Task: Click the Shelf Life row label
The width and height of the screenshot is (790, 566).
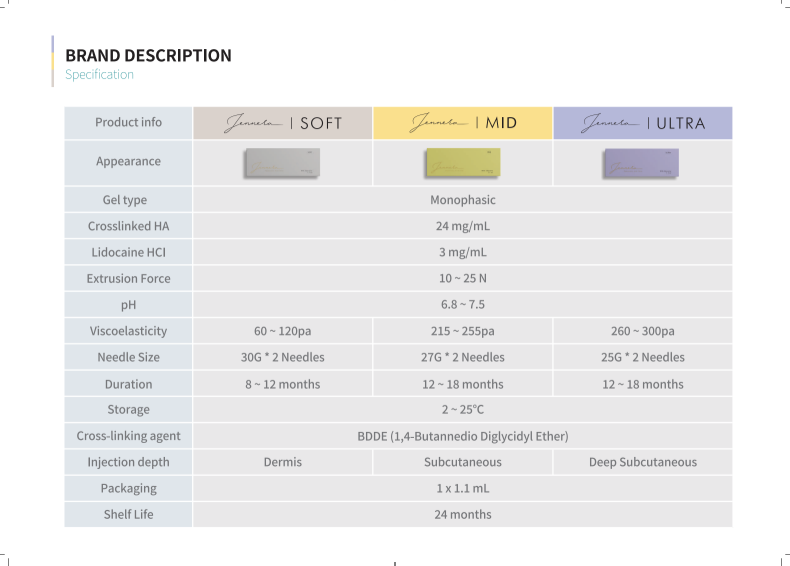Action: (128, 514)
